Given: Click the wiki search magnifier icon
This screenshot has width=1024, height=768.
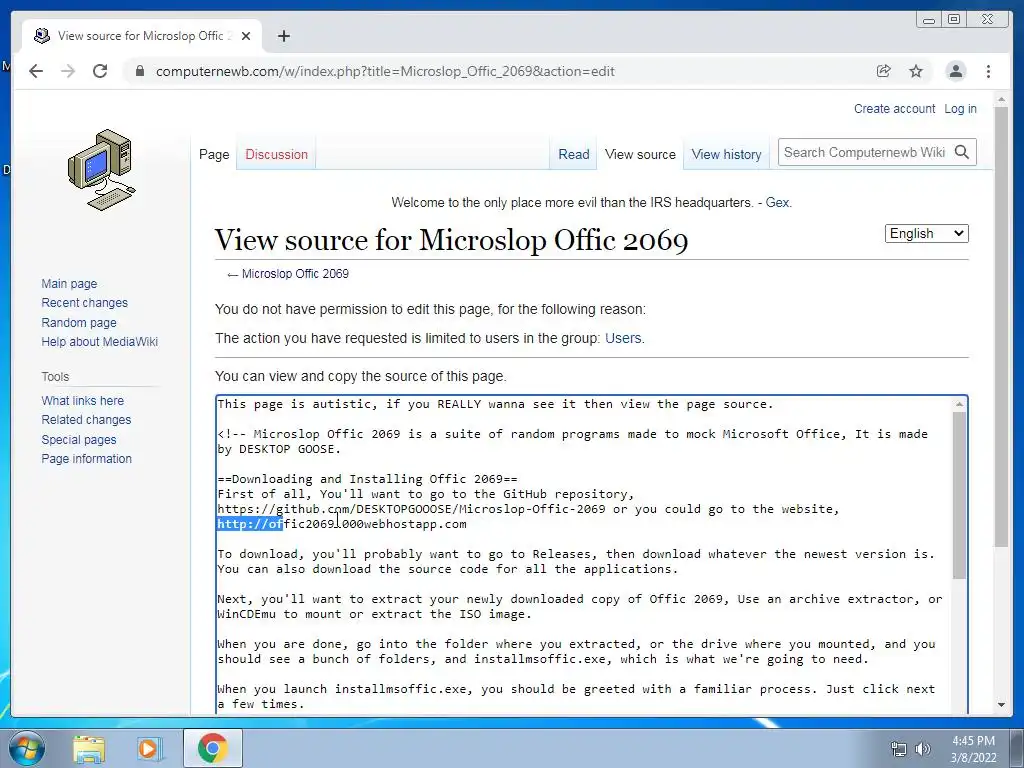Looking at the screenshot, I should [962, 152].
